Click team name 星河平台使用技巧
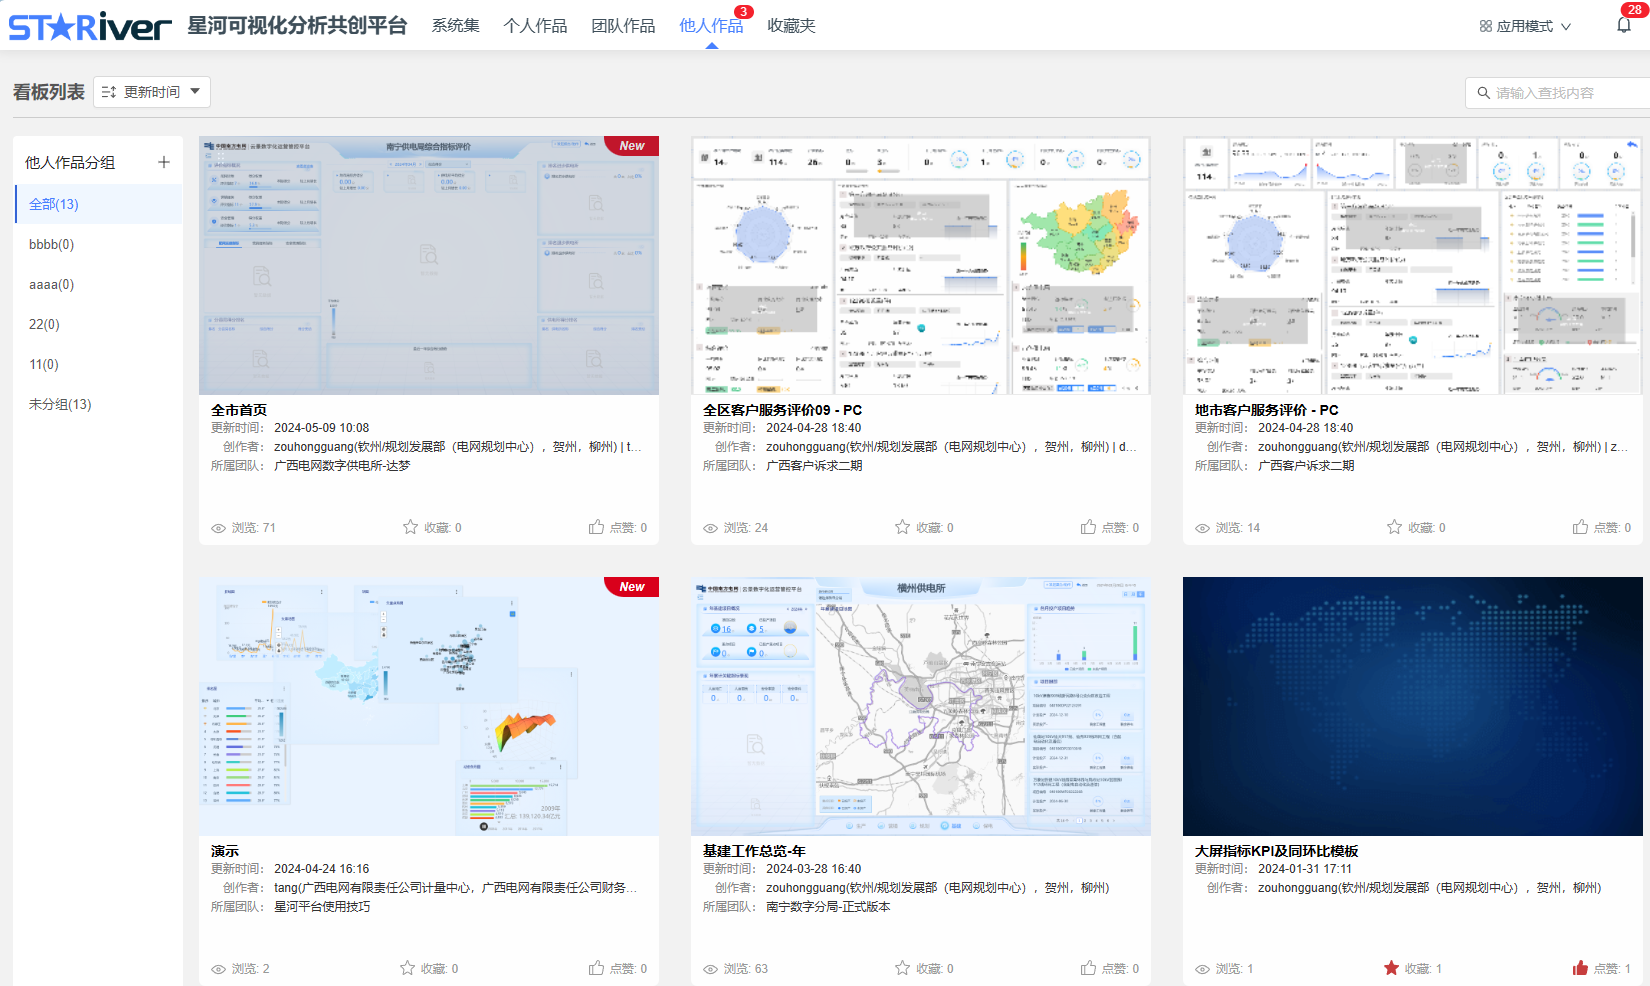Viewport: 1650px width, 986px height. tap(322, 907)
